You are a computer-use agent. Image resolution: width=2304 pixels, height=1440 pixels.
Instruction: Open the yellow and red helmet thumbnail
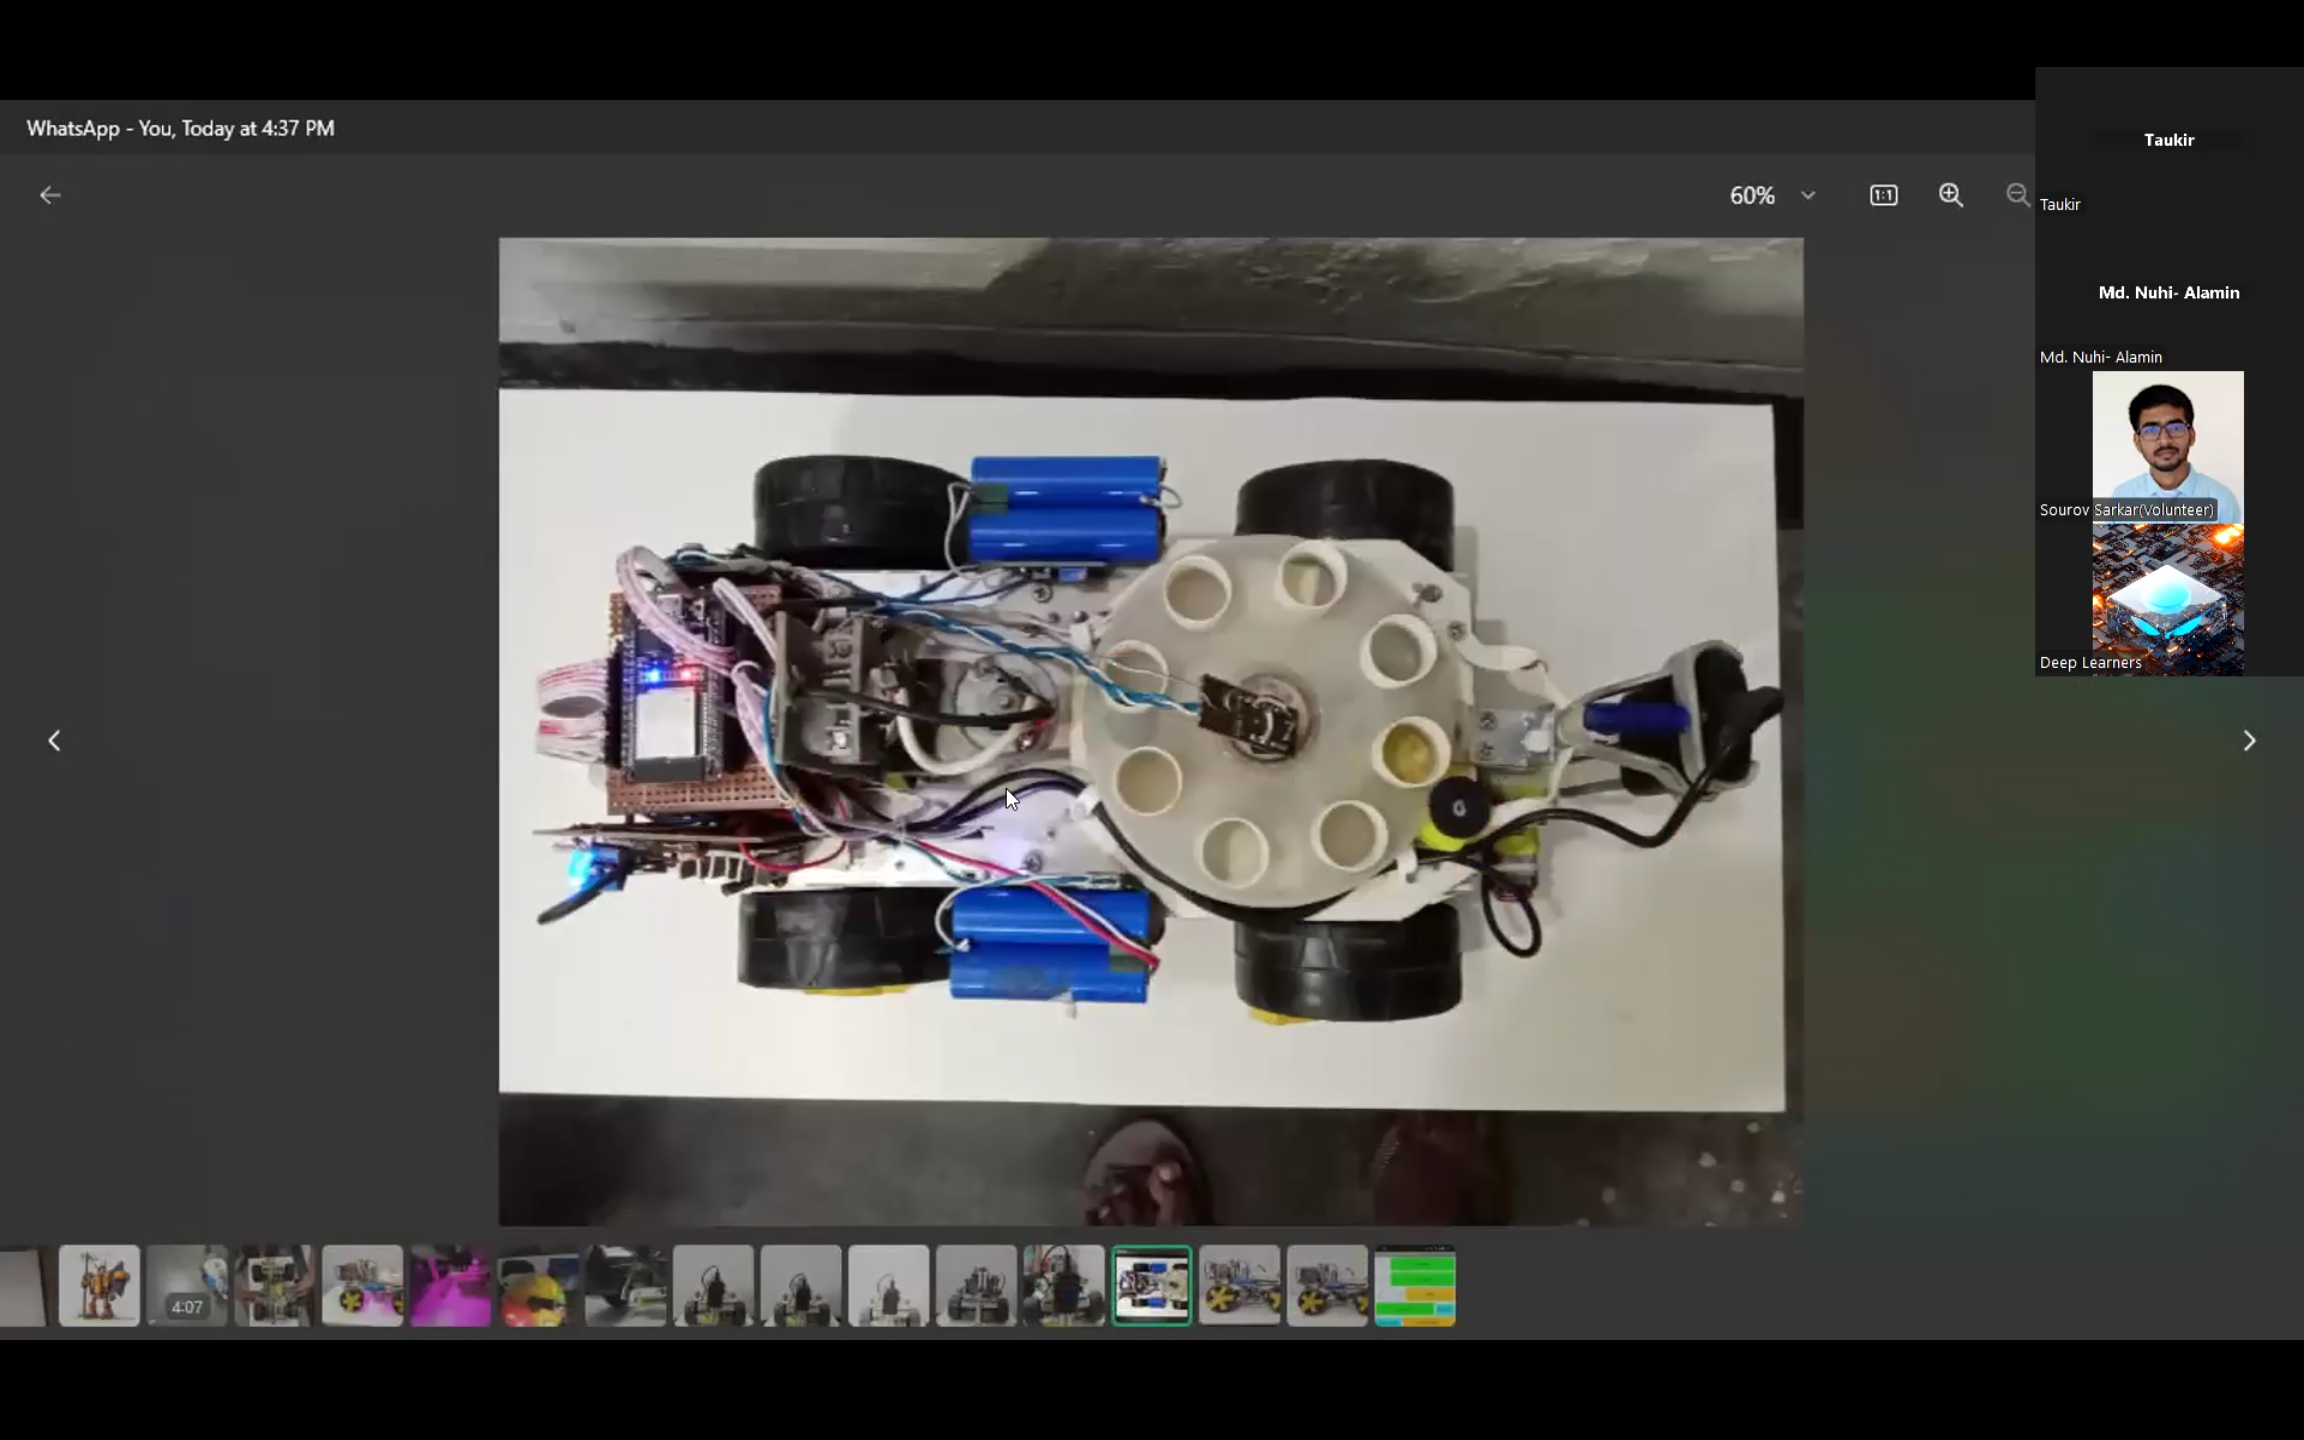coord(538,1286)
